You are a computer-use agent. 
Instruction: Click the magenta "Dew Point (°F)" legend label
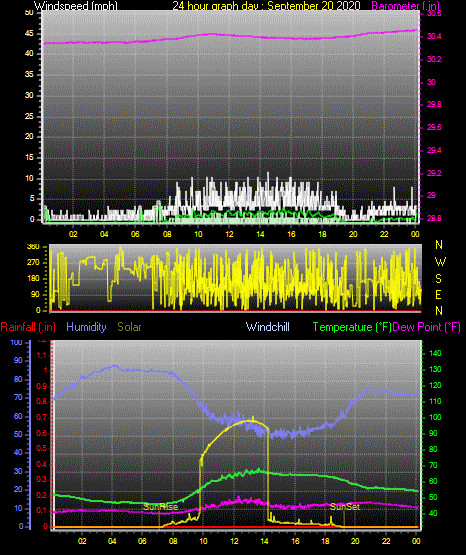click(427, 327)
